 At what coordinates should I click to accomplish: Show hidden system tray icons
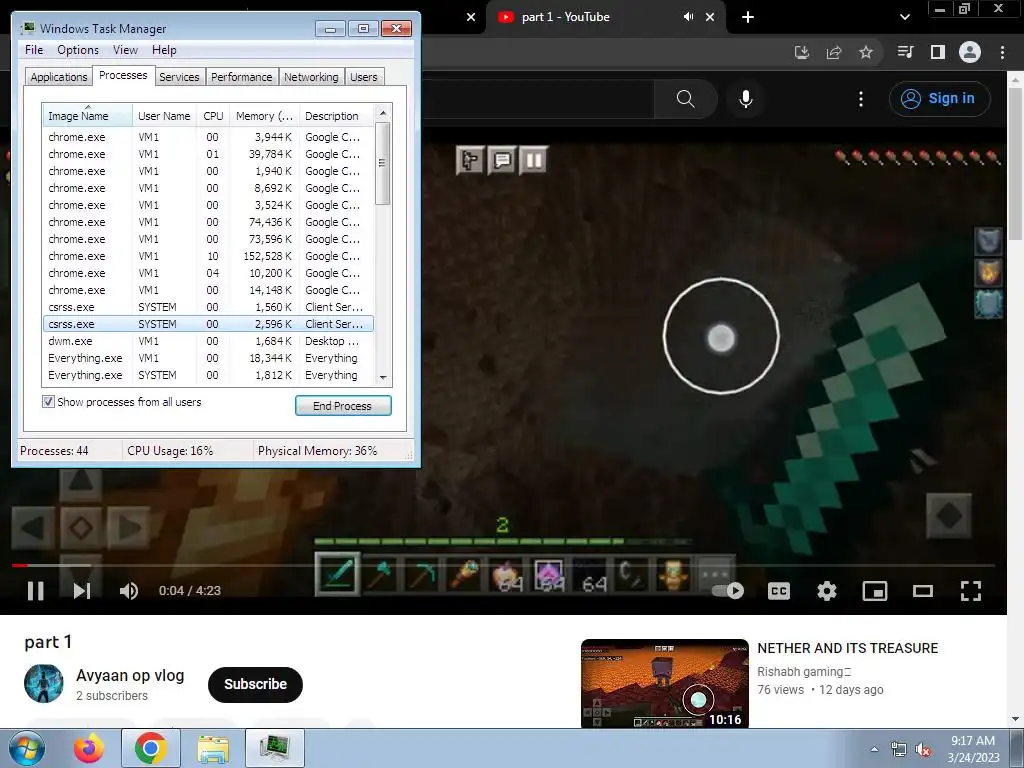click(874, 750)
